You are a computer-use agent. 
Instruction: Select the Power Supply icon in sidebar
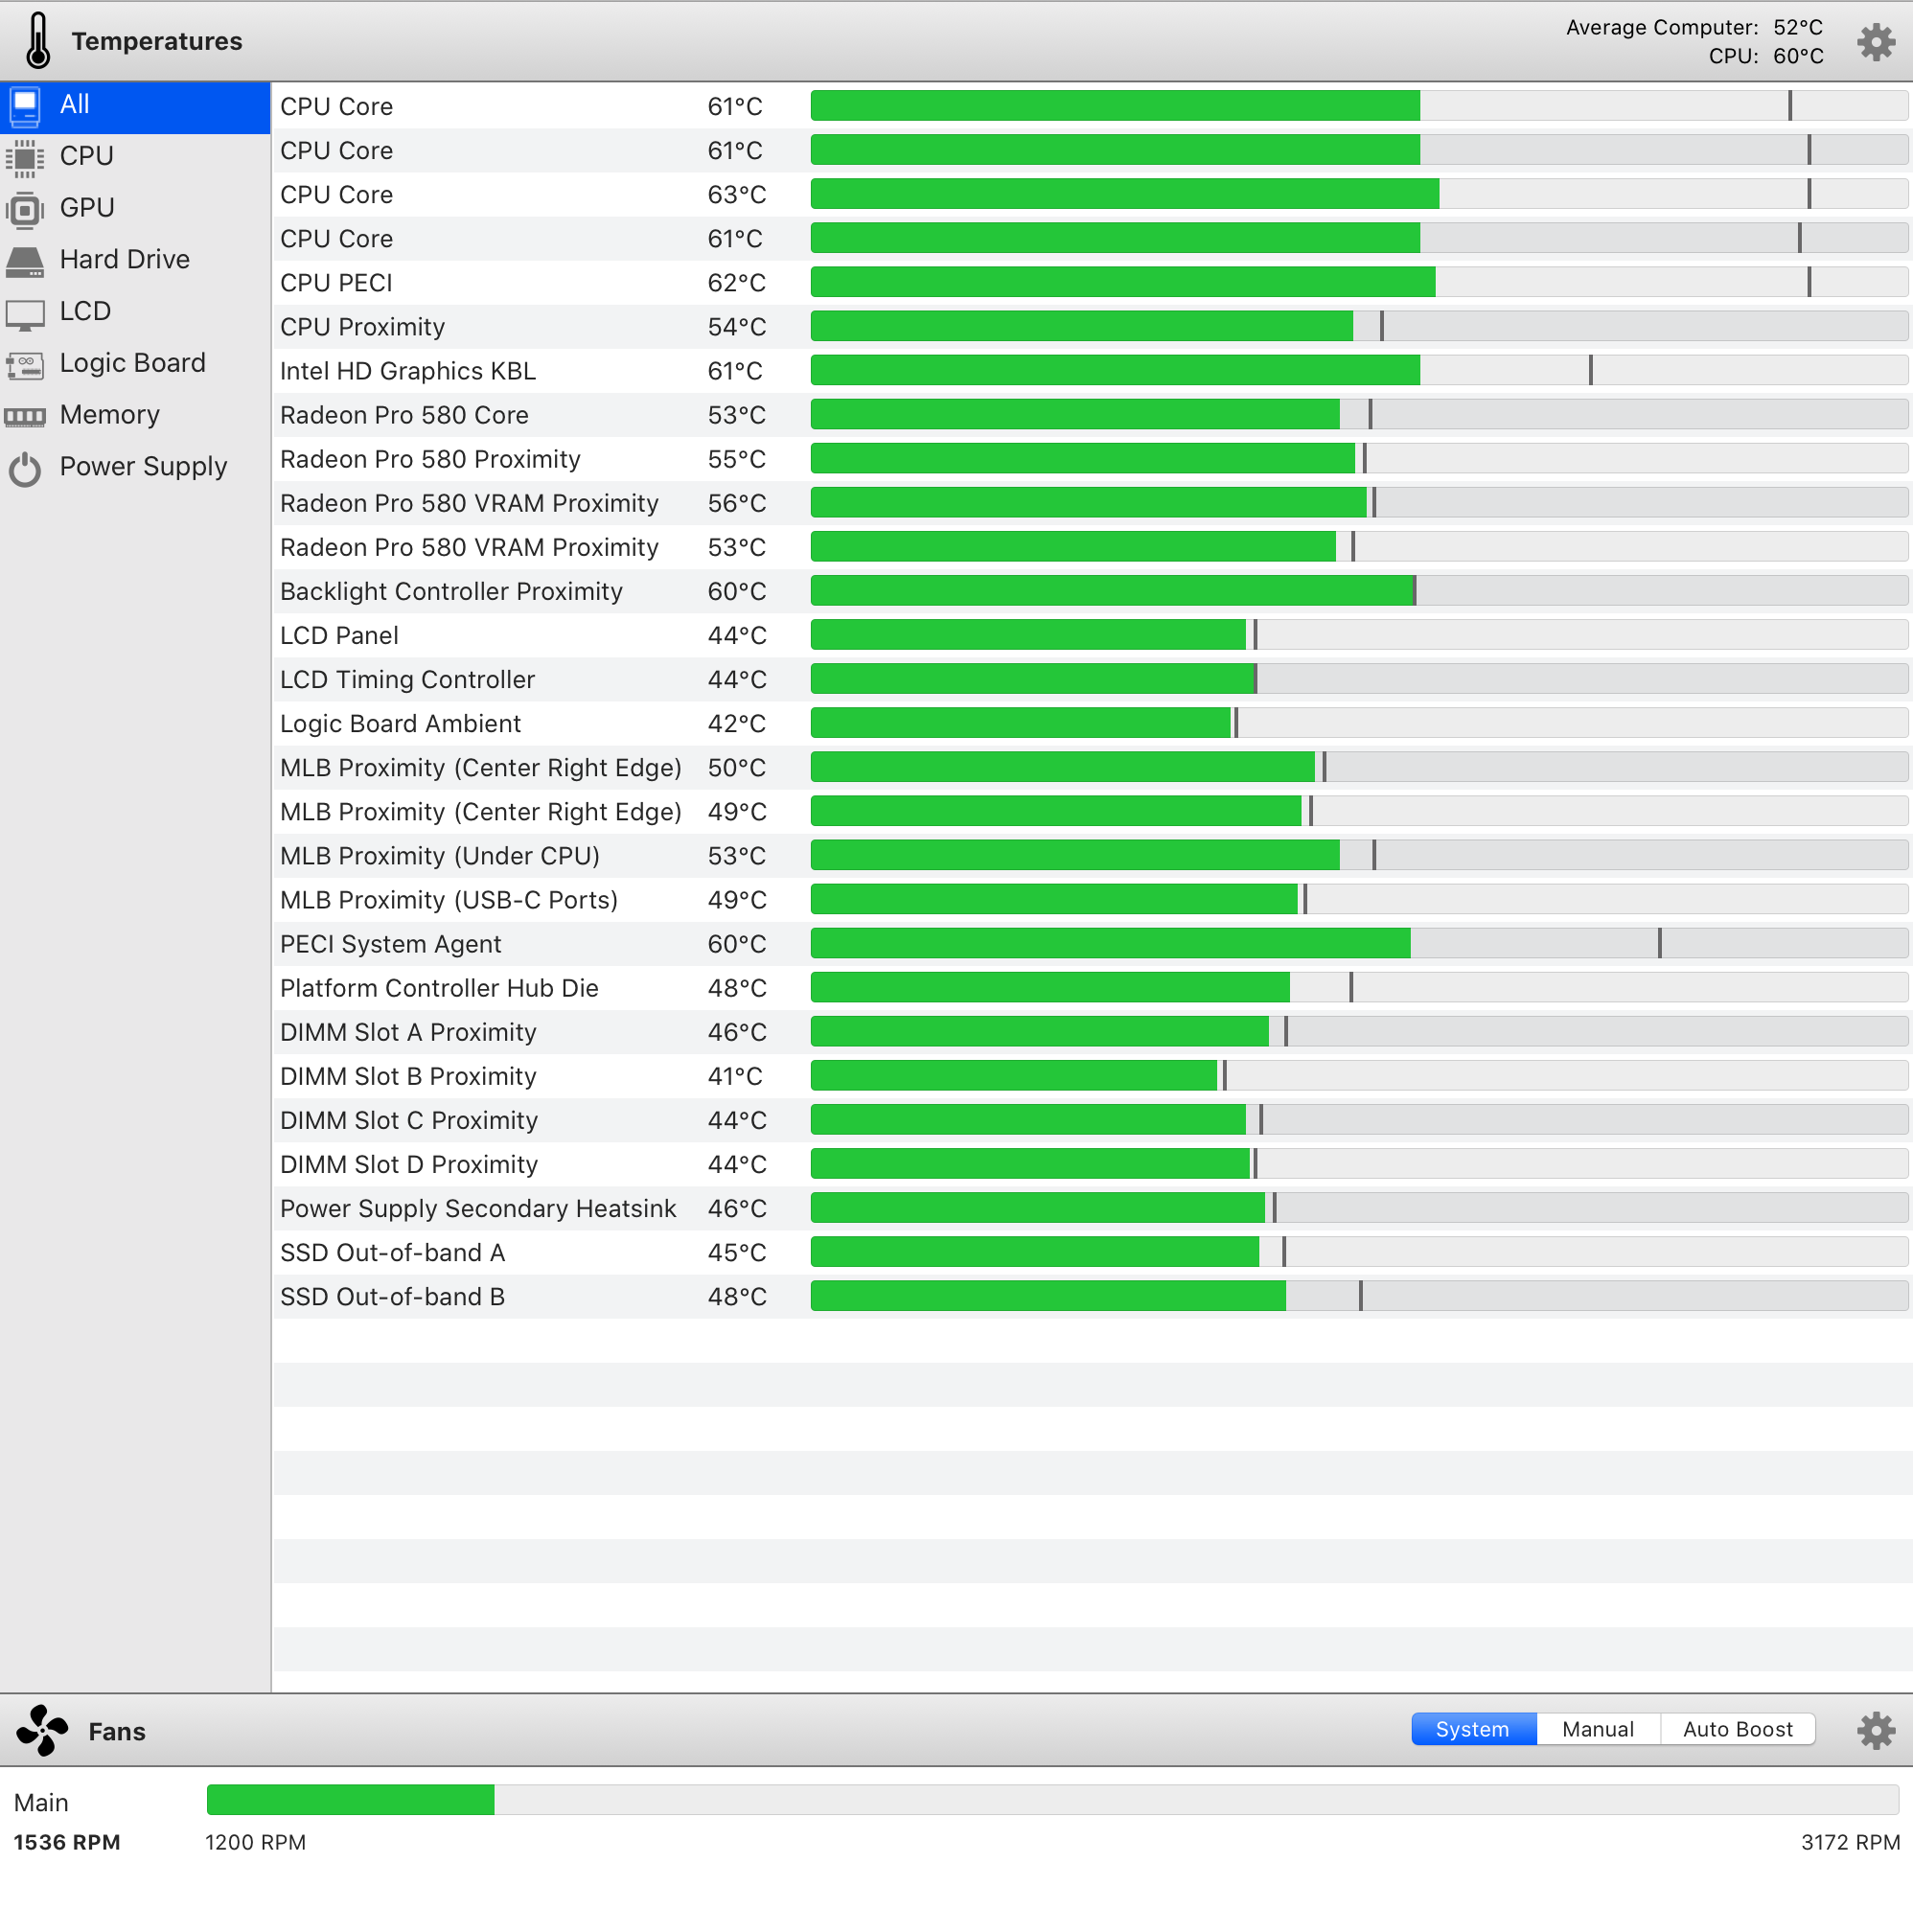pyautogui.click(x=25, y=468)
